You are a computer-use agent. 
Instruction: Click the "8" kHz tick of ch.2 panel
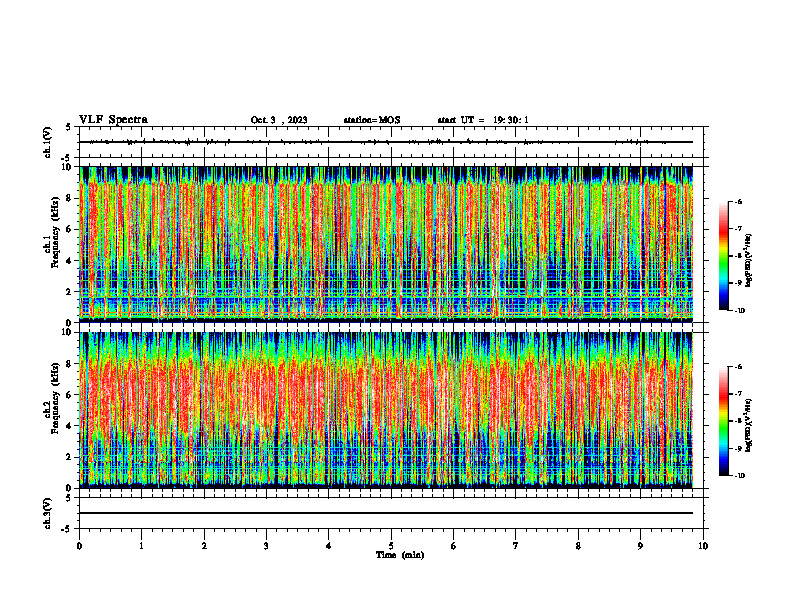point(69,364)
